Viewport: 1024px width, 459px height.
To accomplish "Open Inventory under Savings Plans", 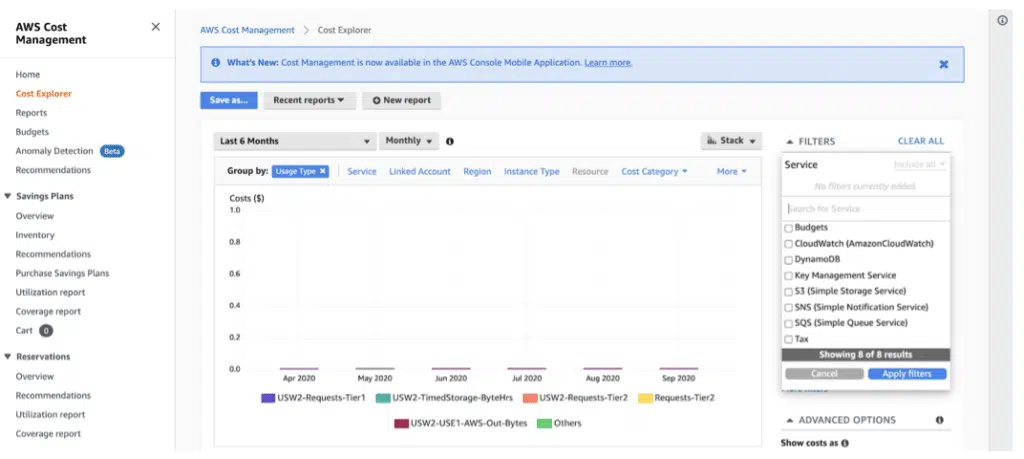I will coord(35,235).
